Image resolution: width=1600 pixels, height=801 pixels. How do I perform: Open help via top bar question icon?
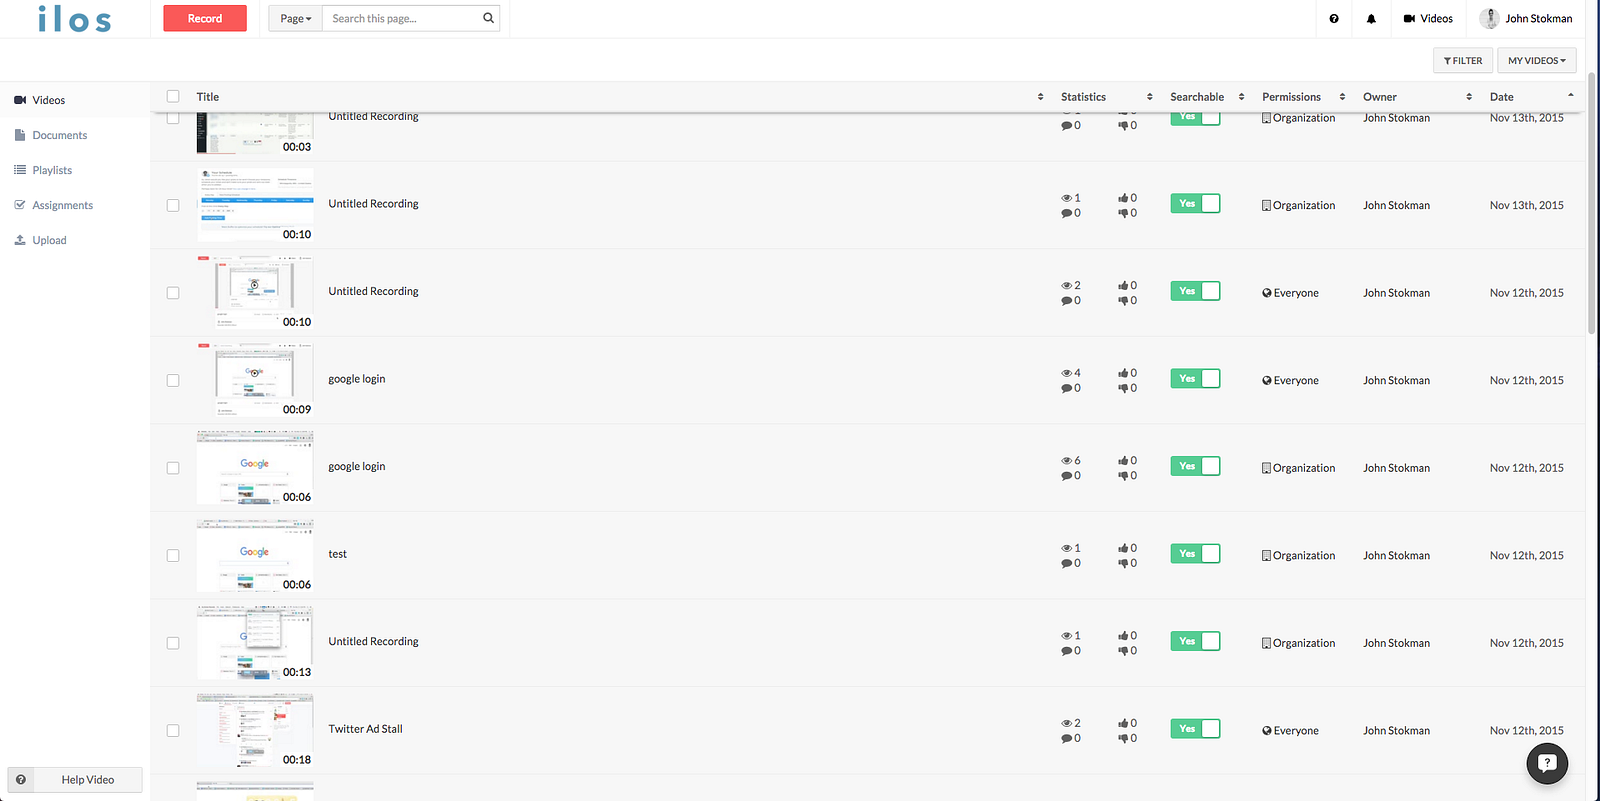(1334, 19)
